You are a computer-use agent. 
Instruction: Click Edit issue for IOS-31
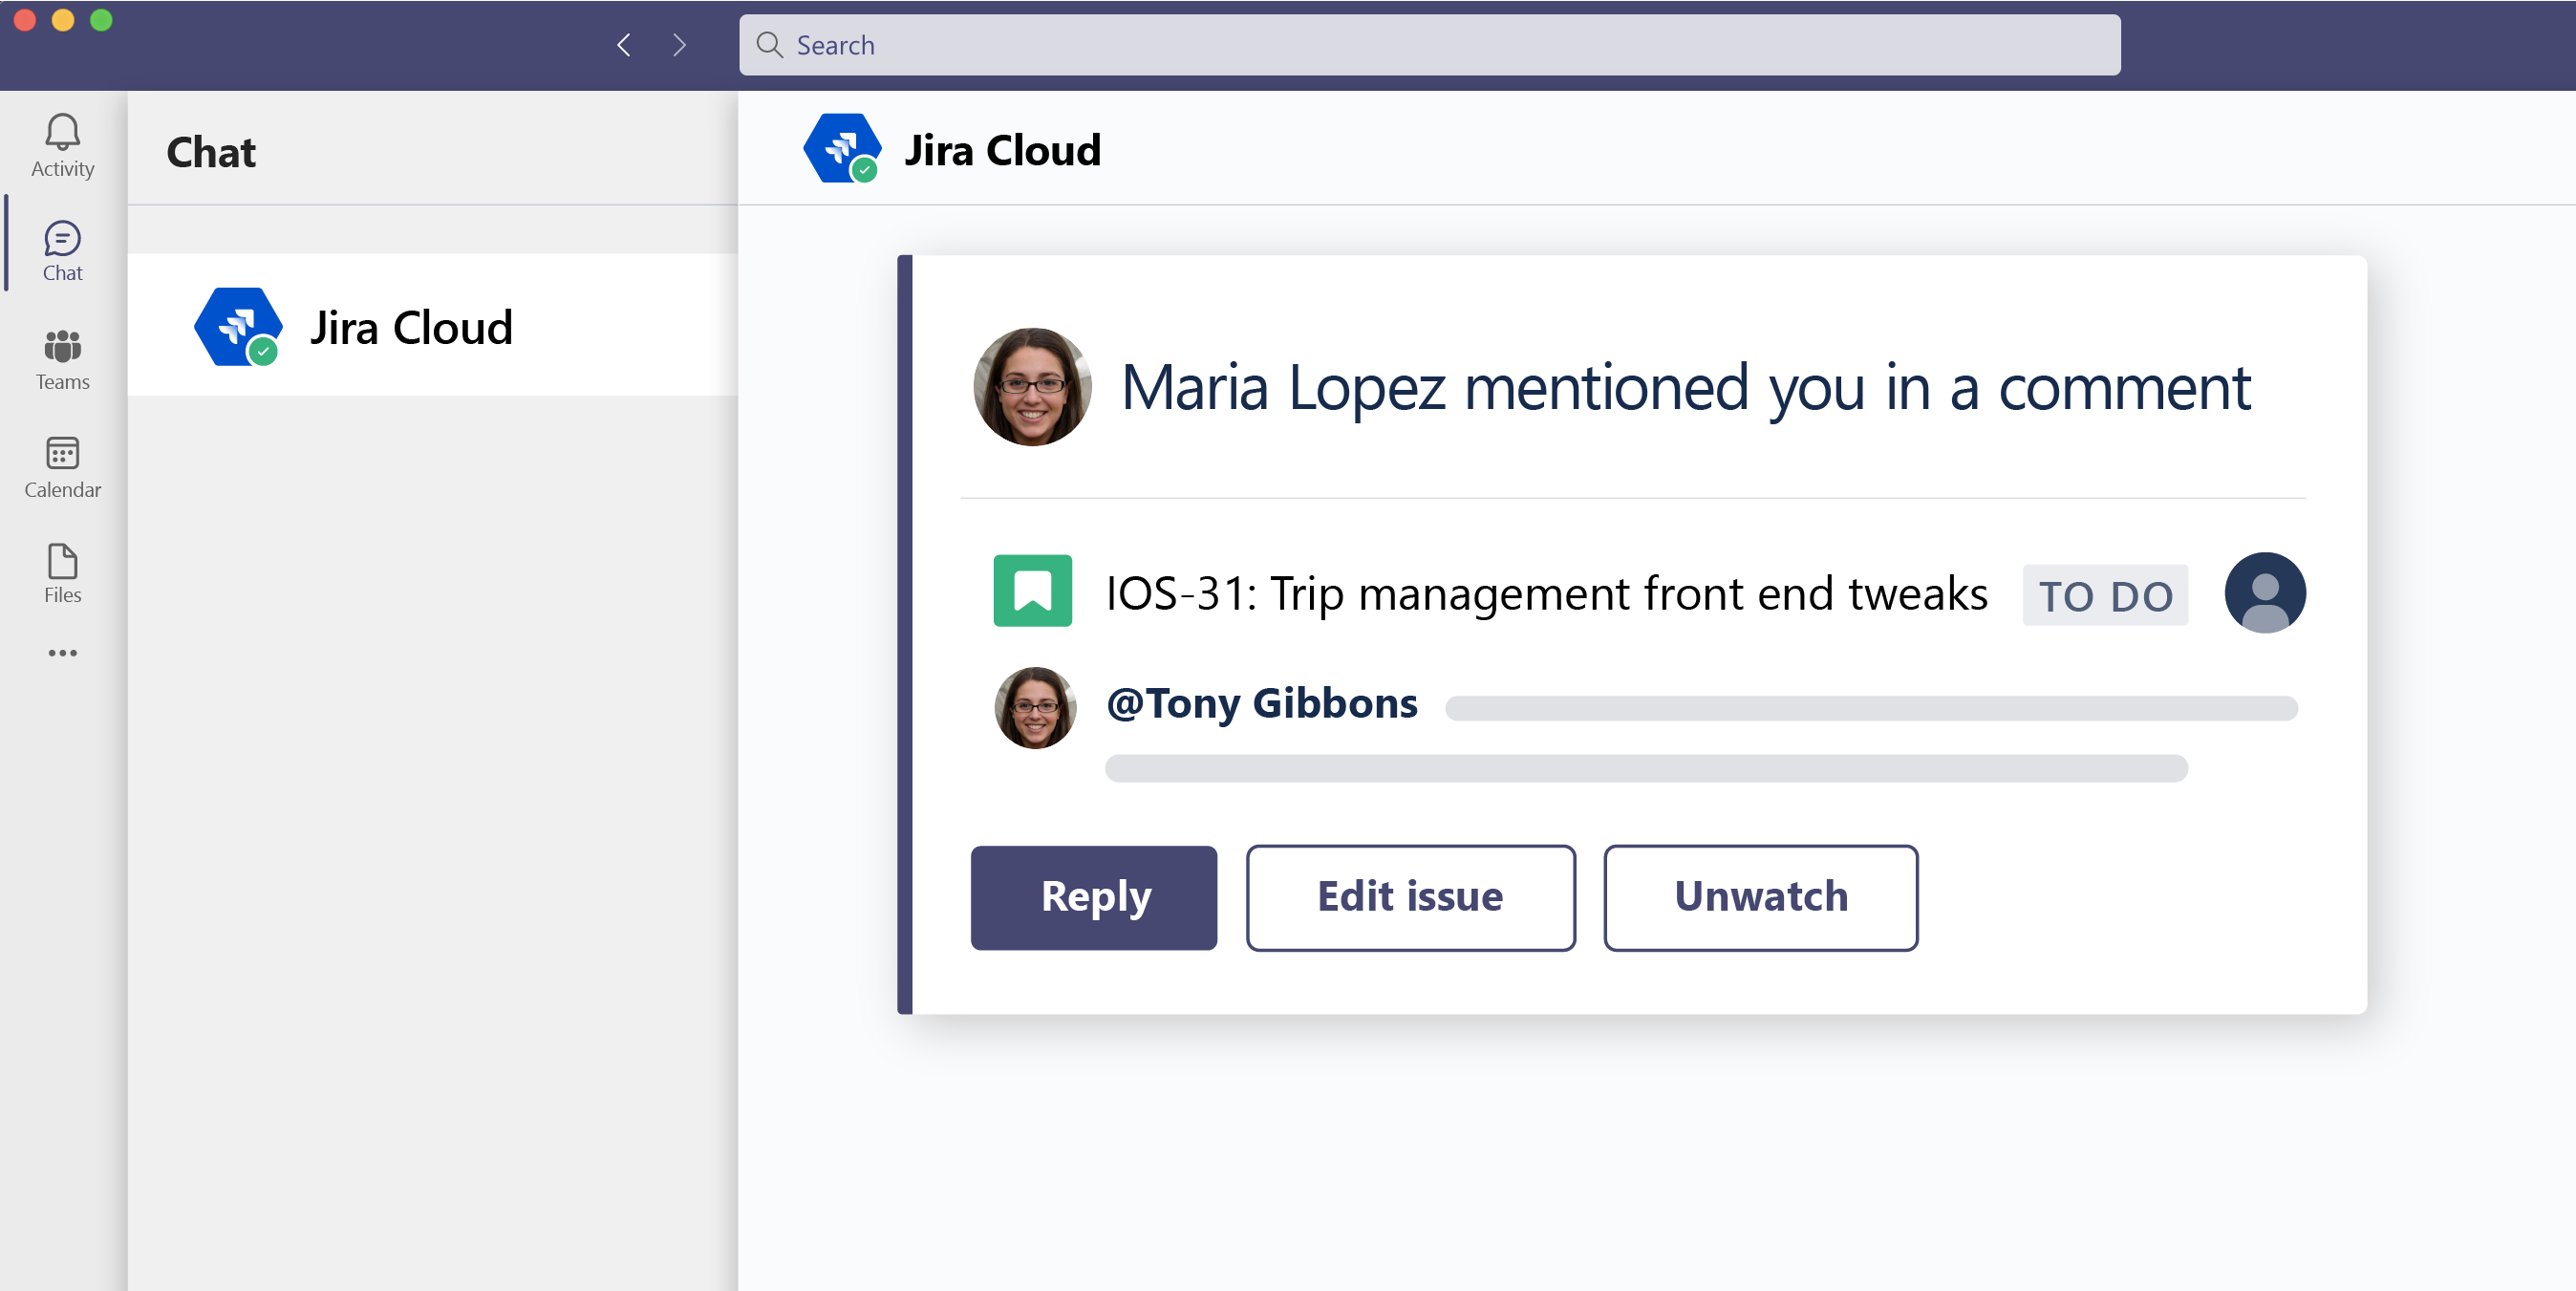1409,895
